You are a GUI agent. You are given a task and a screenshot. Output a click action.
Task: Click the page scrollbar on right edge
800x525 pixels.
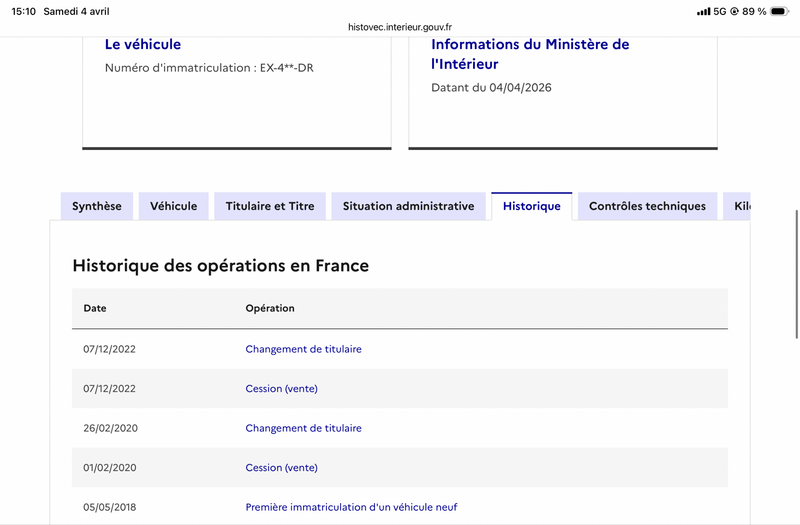[x=796, y=260]
